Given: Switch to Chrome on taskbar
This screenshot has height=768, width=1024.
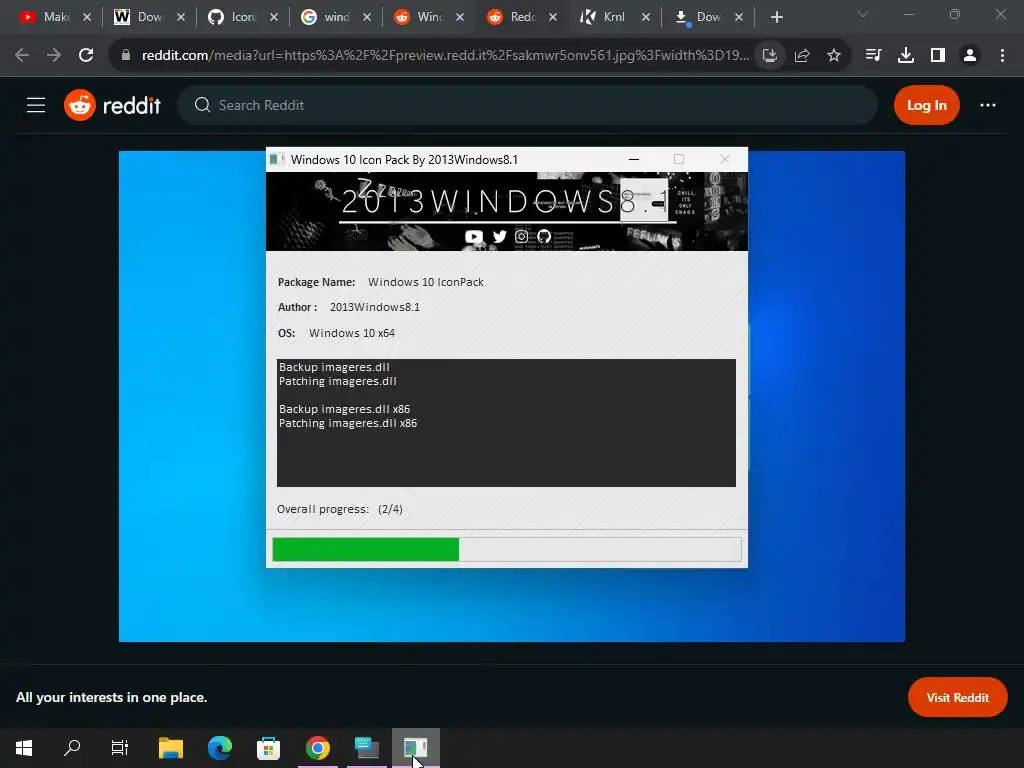Looking at the screenshot, I should pyautogui.click(x=318, y=748).
